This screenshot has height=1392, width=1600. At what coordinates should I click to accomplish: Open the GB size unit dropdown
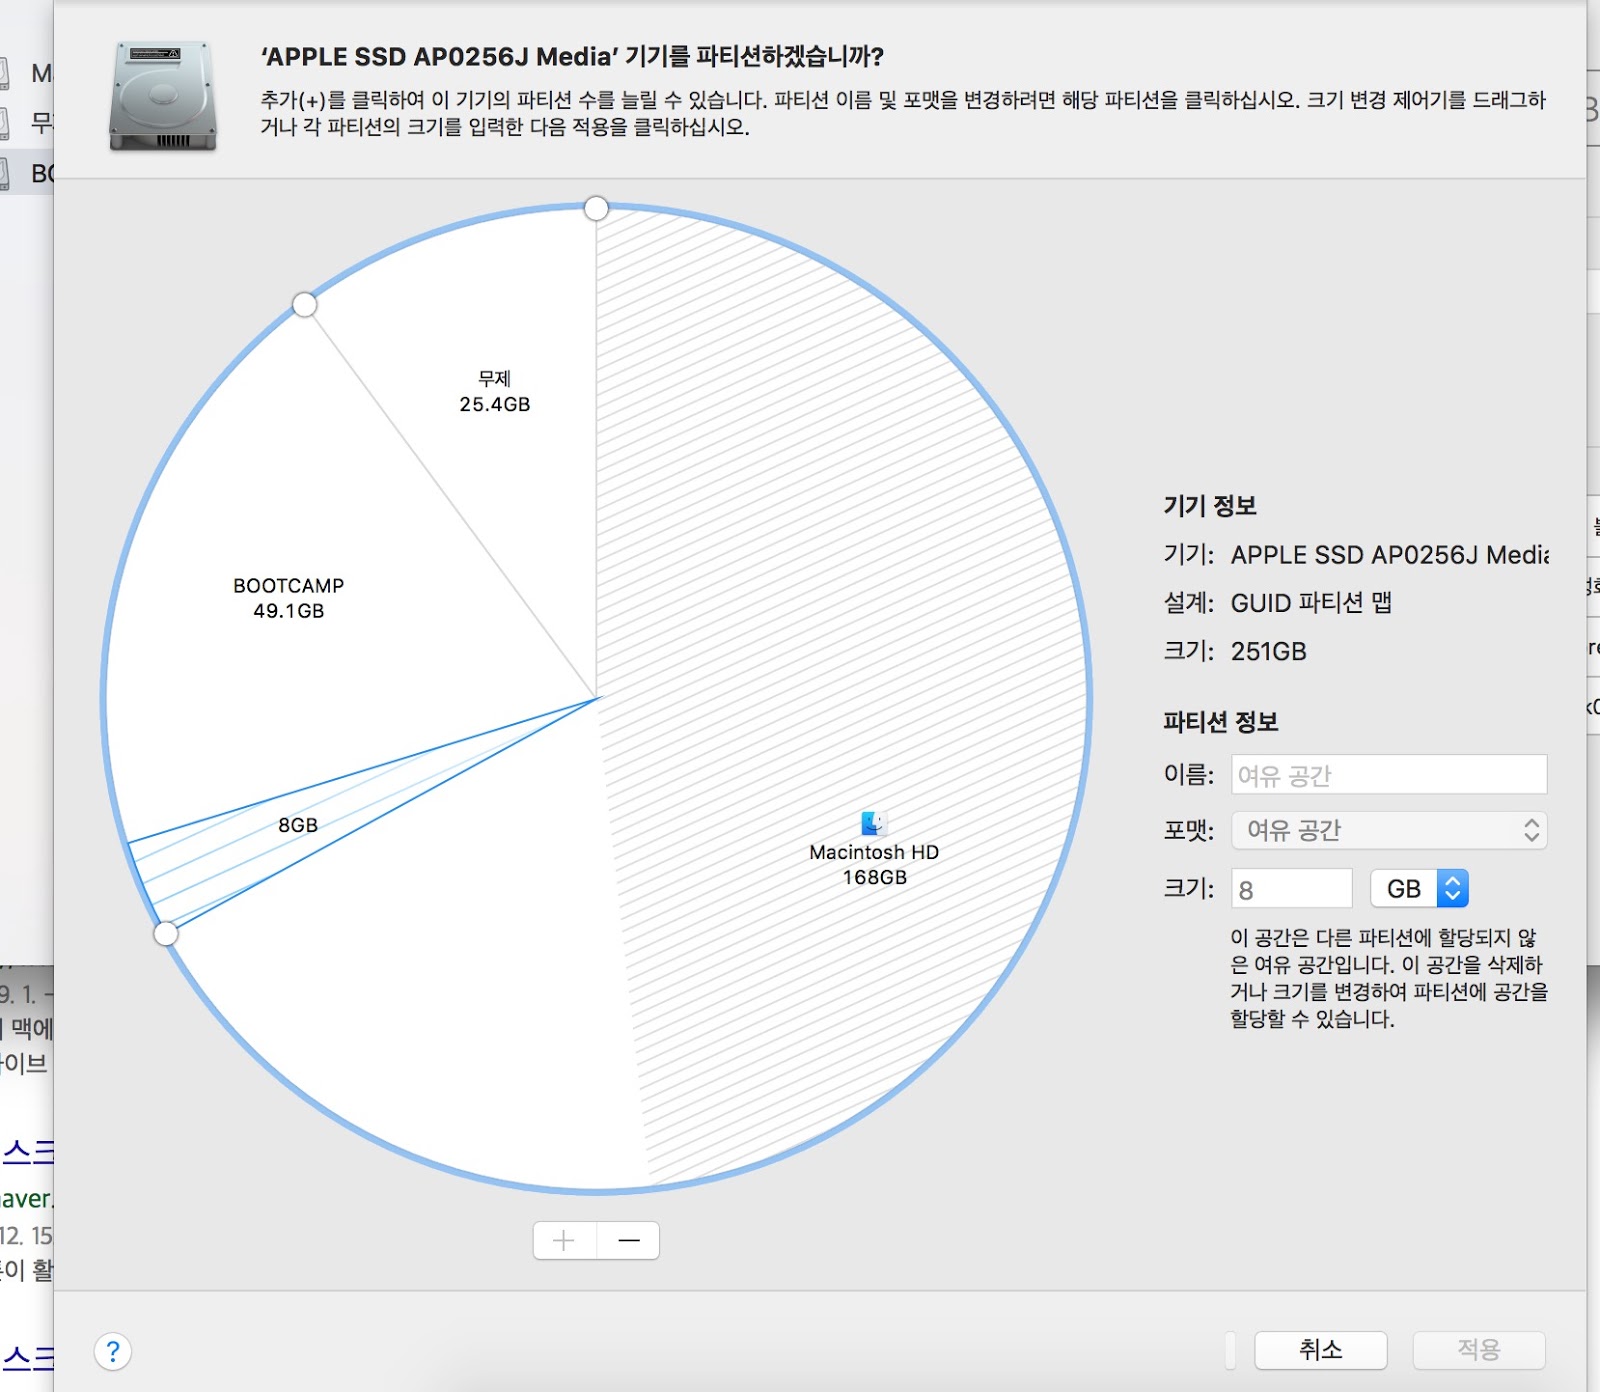click(x=1419, y=888)
